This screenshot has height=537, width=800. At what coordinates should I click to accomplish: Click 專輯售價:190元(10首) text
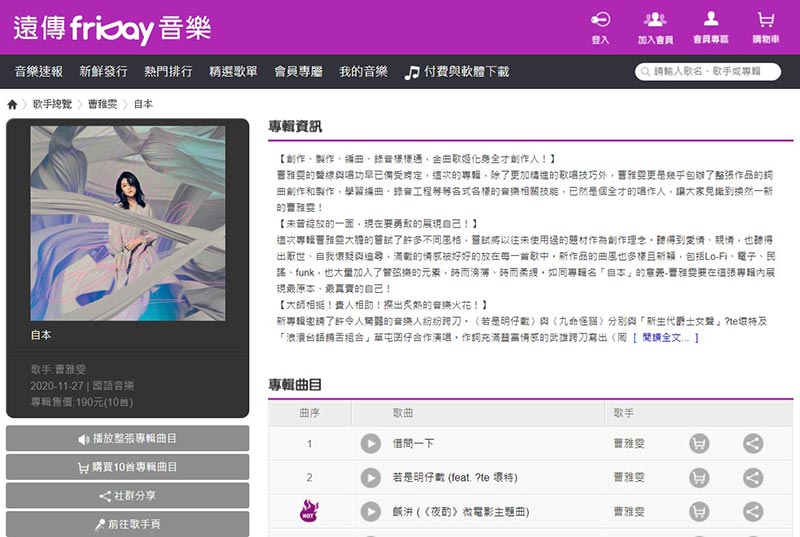tap(82, 402)
